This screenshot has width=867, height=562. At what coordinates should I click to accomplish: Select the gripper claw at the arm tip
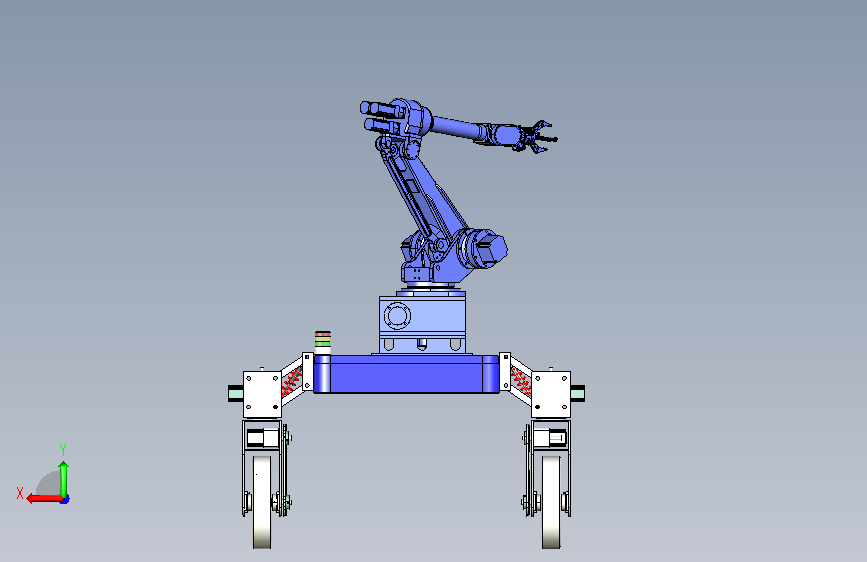539,137
